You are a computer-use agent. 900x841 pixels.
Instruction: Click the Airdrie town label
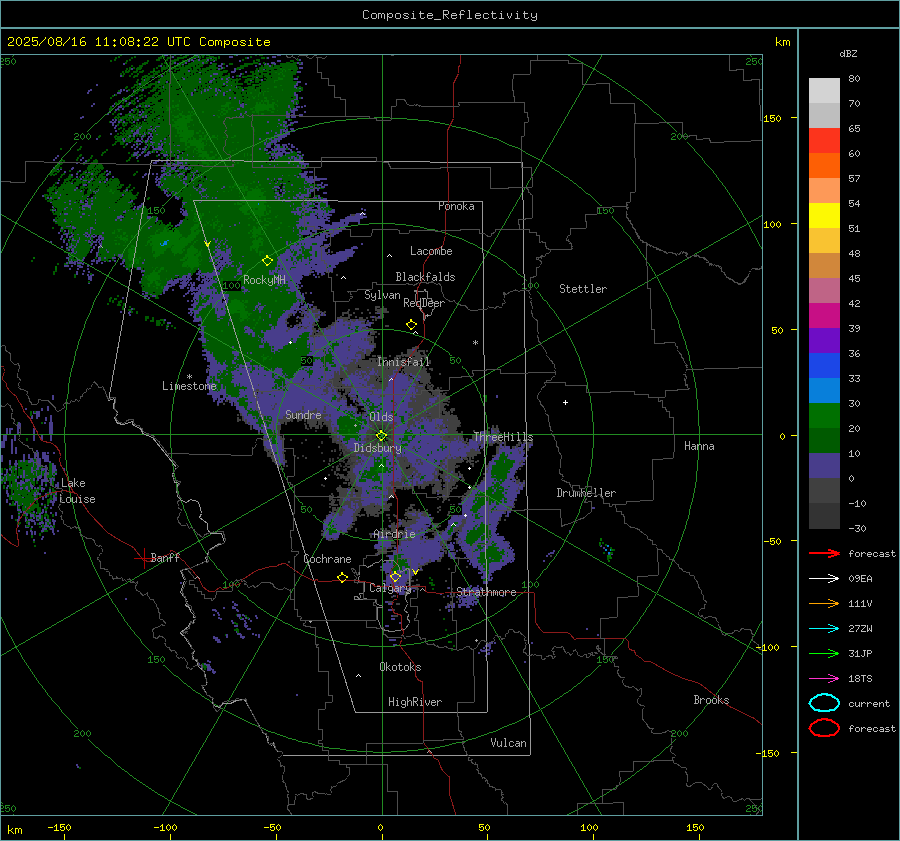[394, 534]
